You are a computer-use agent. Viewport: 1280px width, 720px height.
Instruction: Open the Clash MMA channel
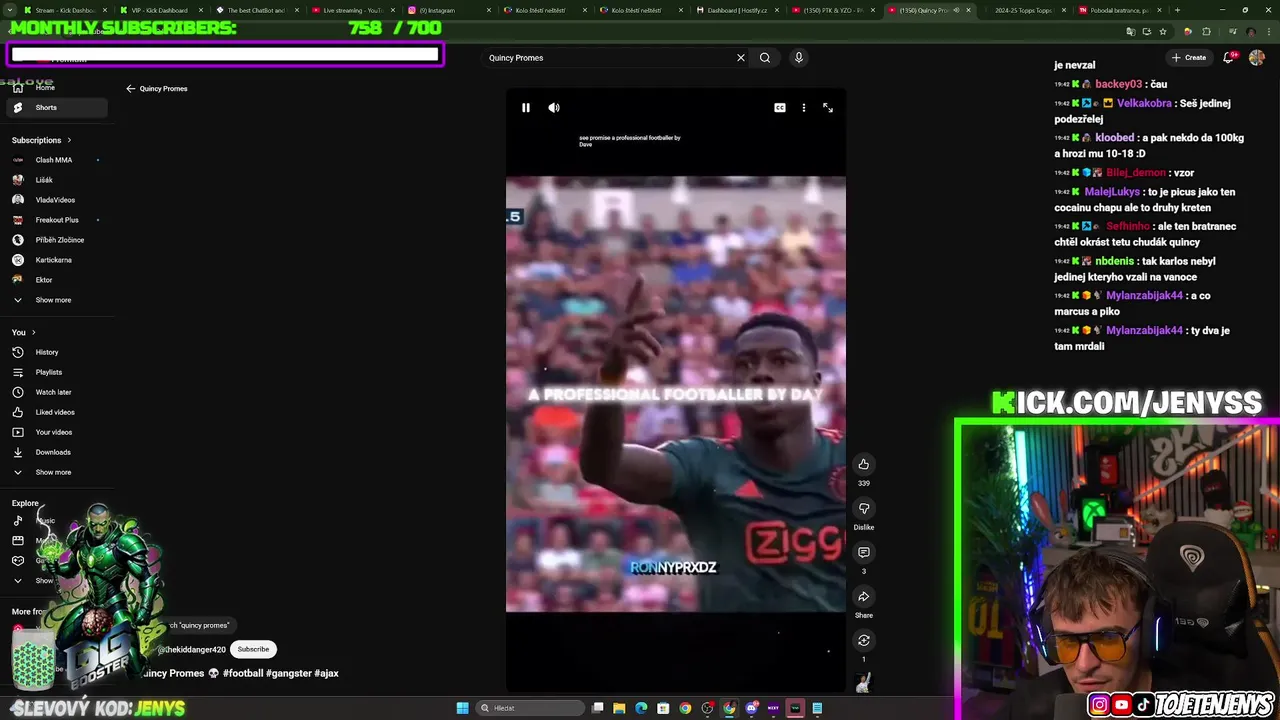(55, 160)
